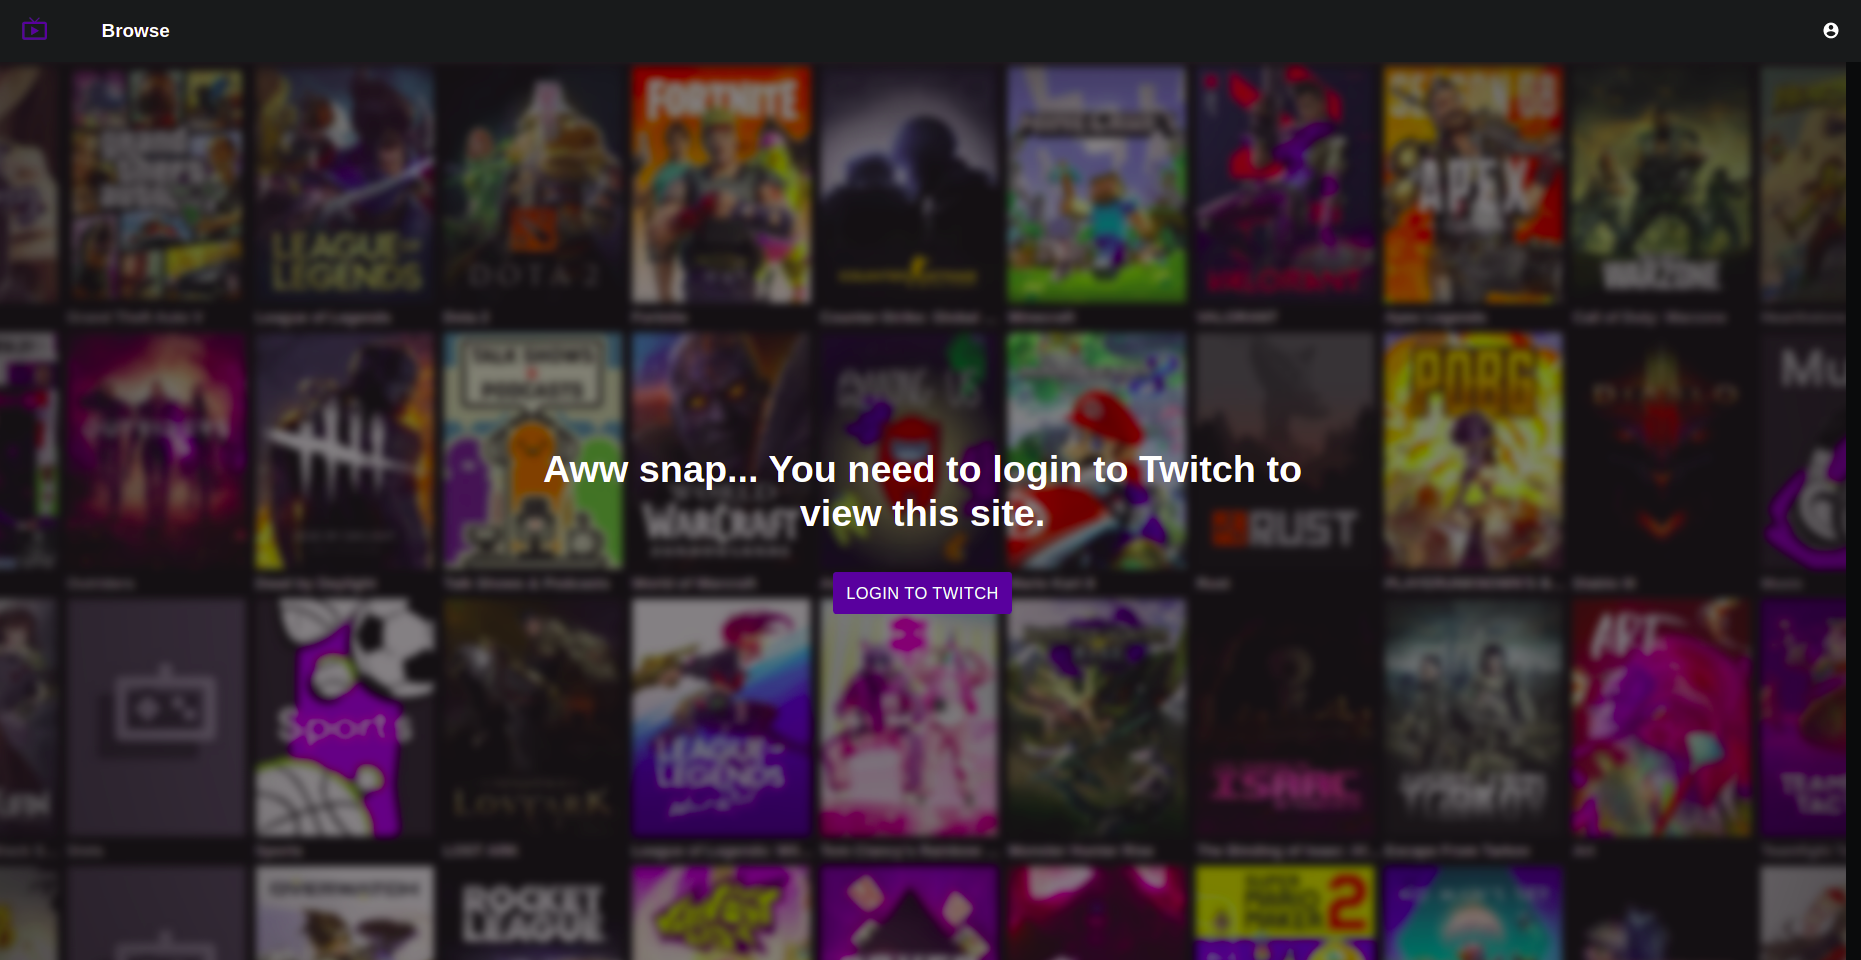Select the World of Warcraft thumbnail
Screen dimensions: 1861x960
pyautogui.click(x=720, y=451)
